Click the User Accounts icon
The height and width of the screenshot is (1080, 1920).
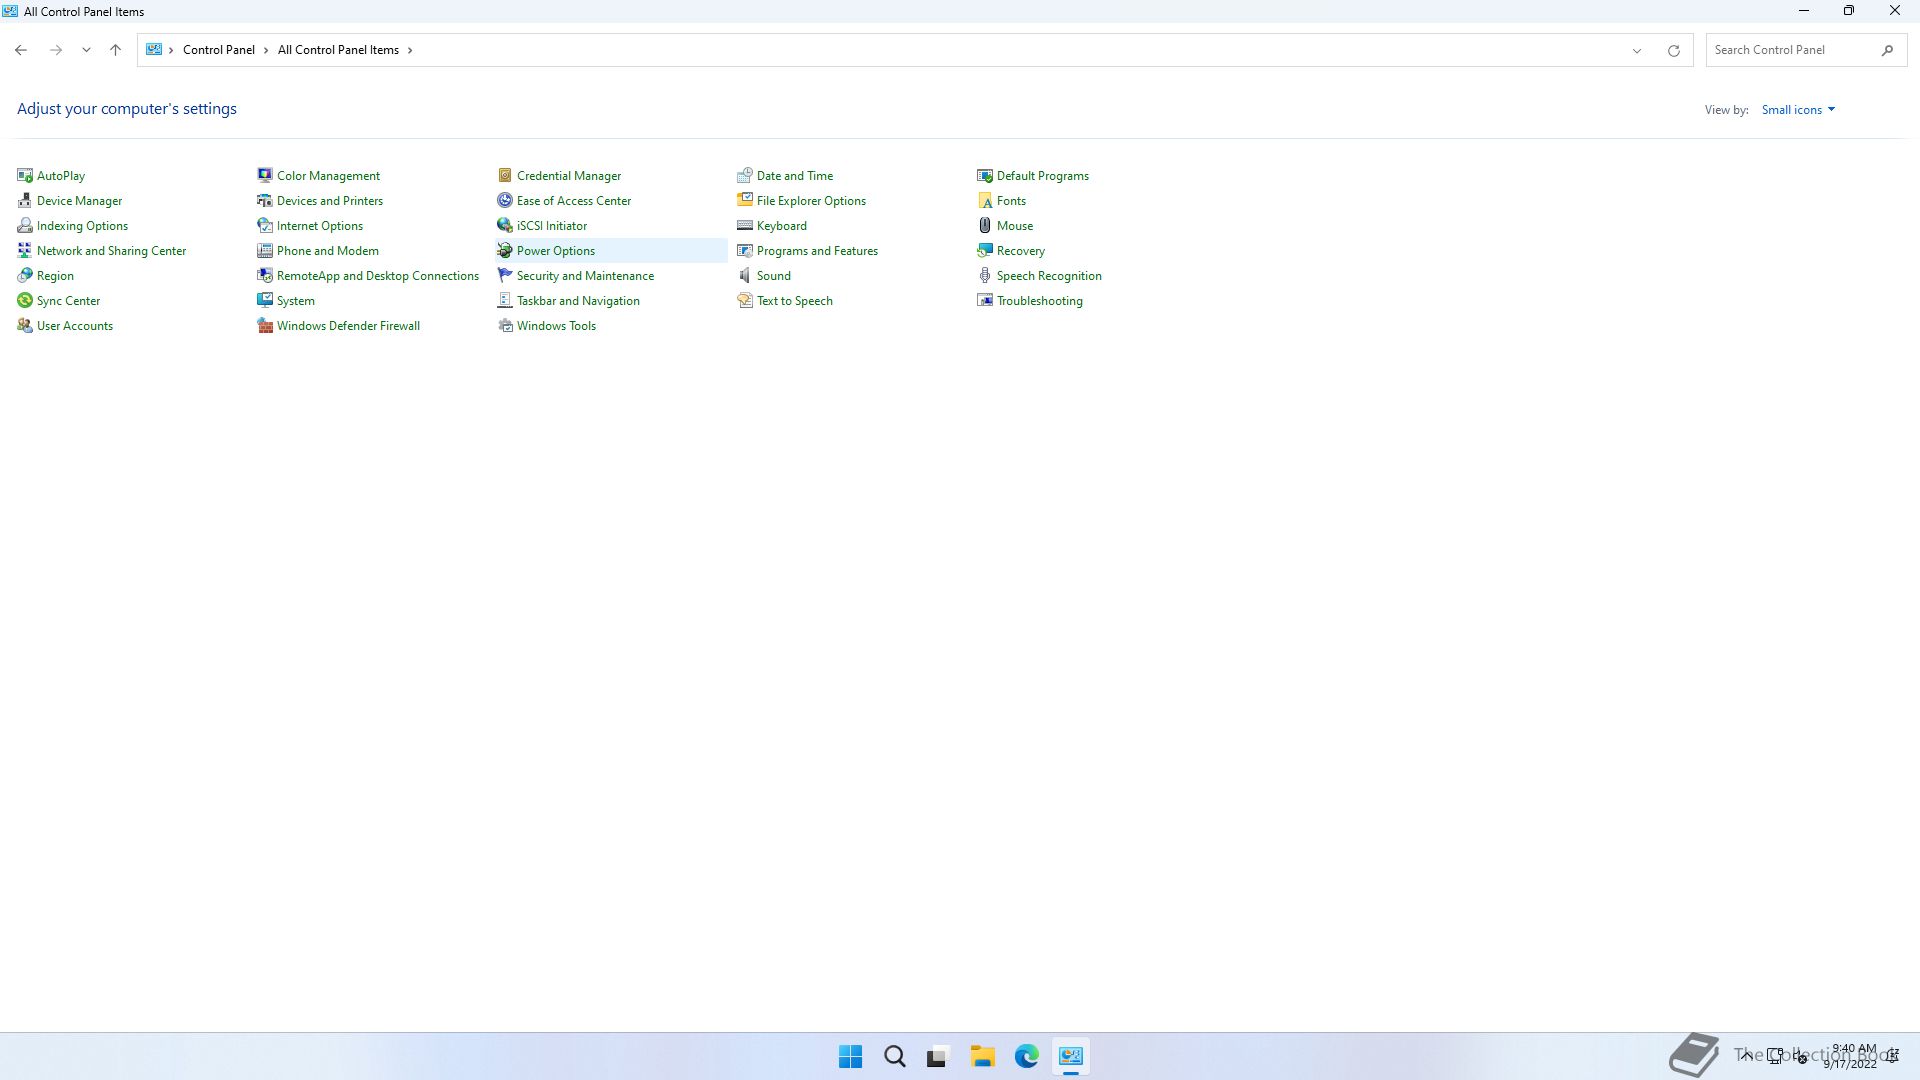point(25,326)
